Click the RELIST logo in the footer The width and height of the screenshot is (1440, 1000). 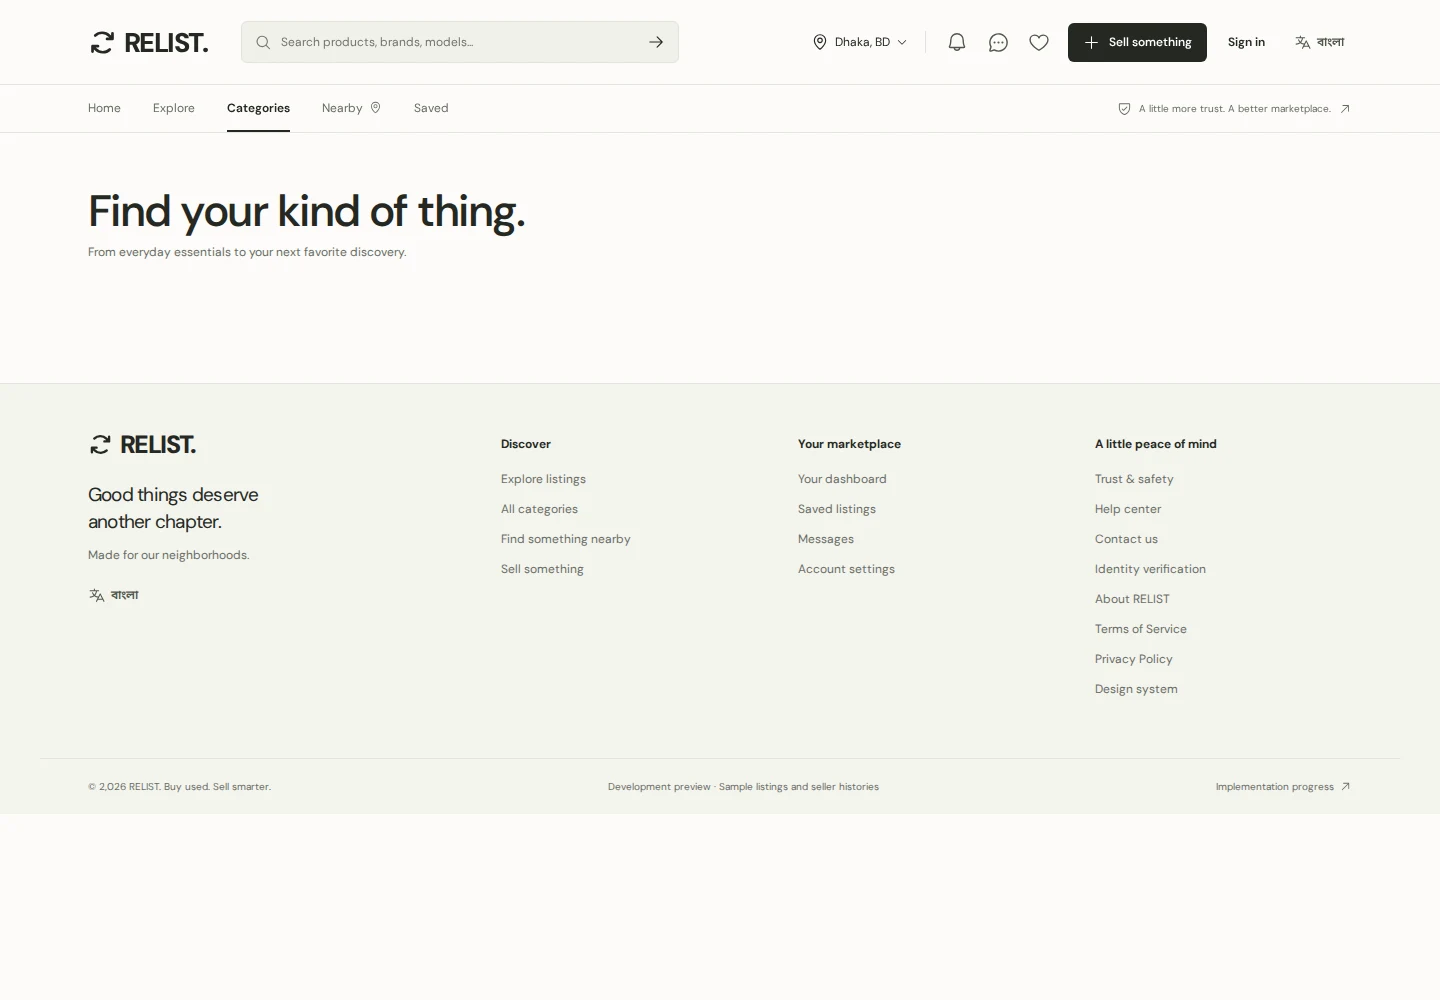(142, 444)
